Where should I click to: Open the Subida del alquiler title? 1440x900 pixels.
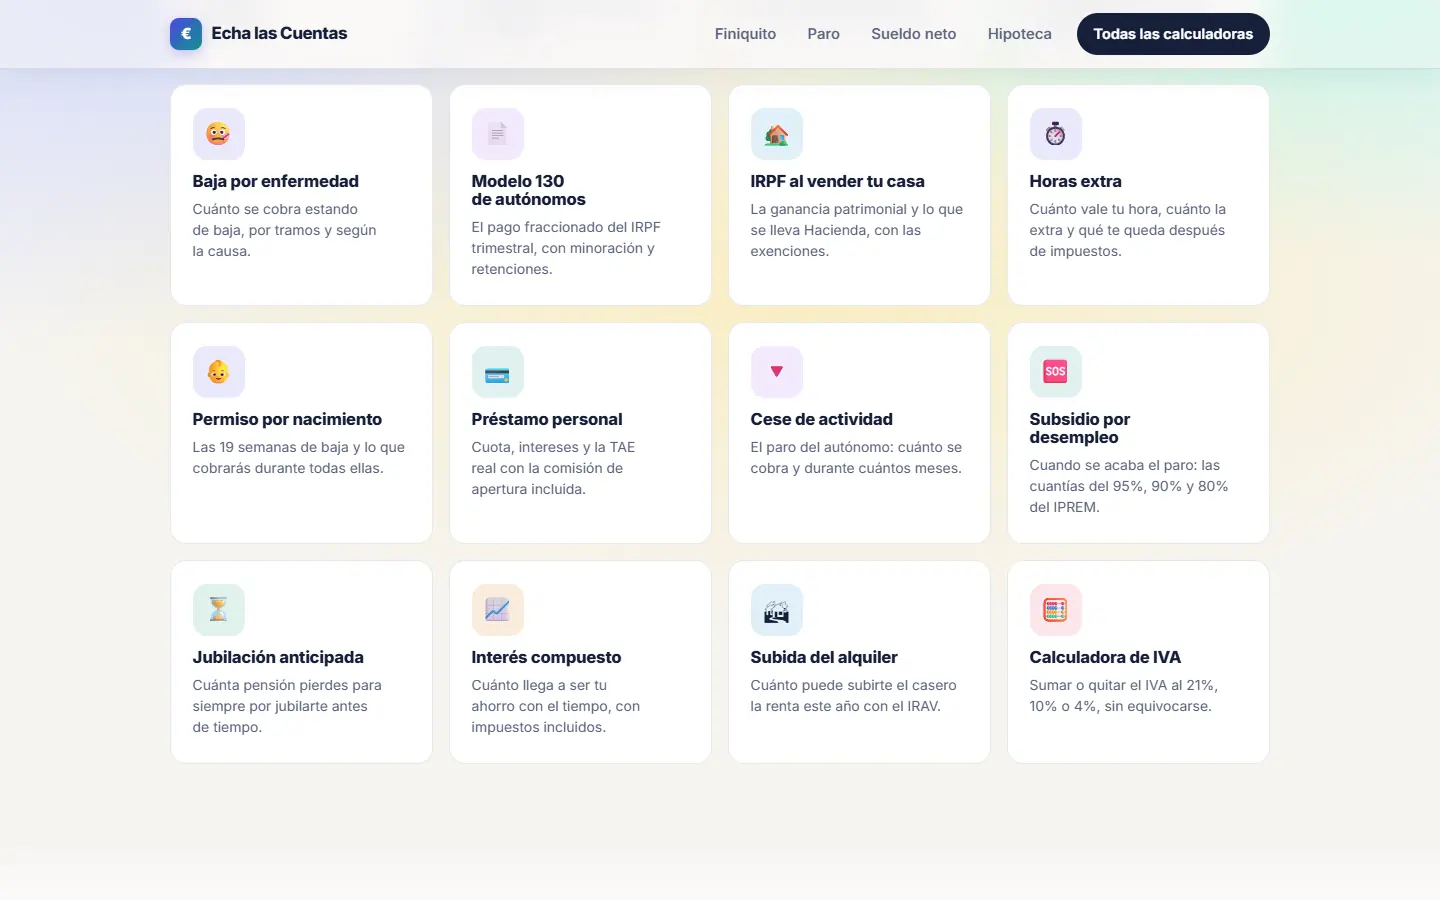[824, 657]
